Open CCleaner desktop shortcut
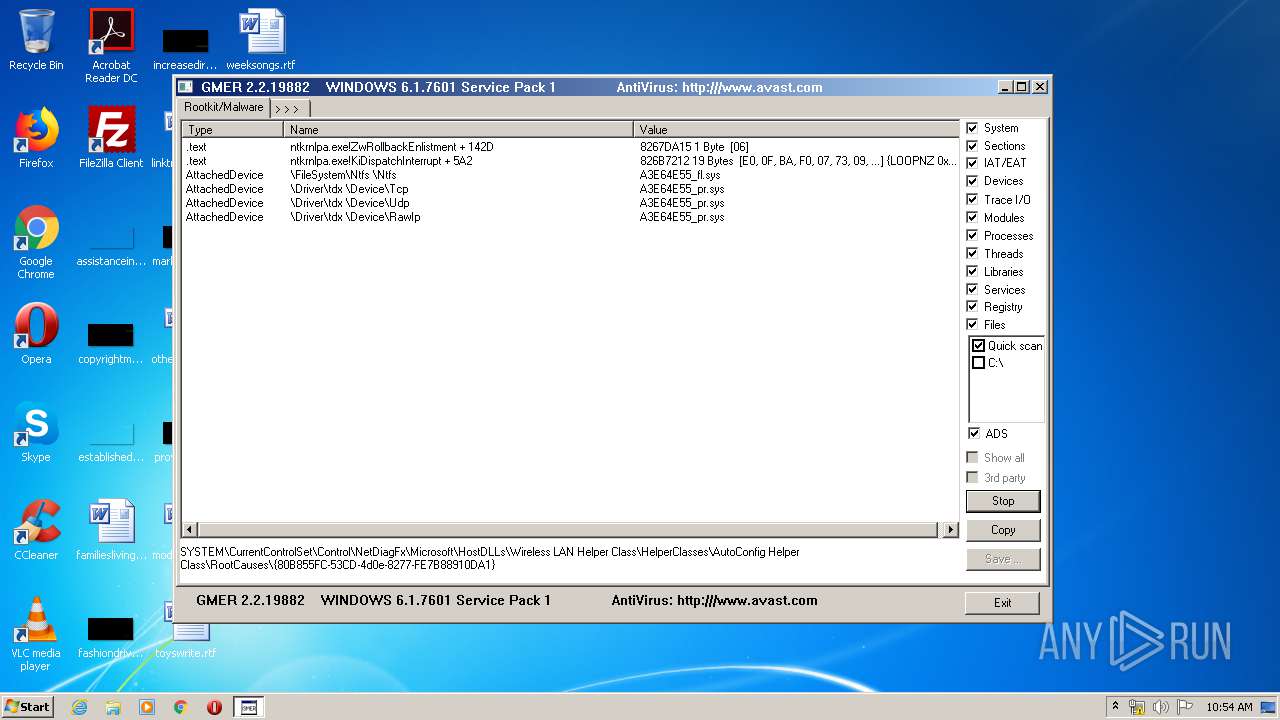 [36, 530]
